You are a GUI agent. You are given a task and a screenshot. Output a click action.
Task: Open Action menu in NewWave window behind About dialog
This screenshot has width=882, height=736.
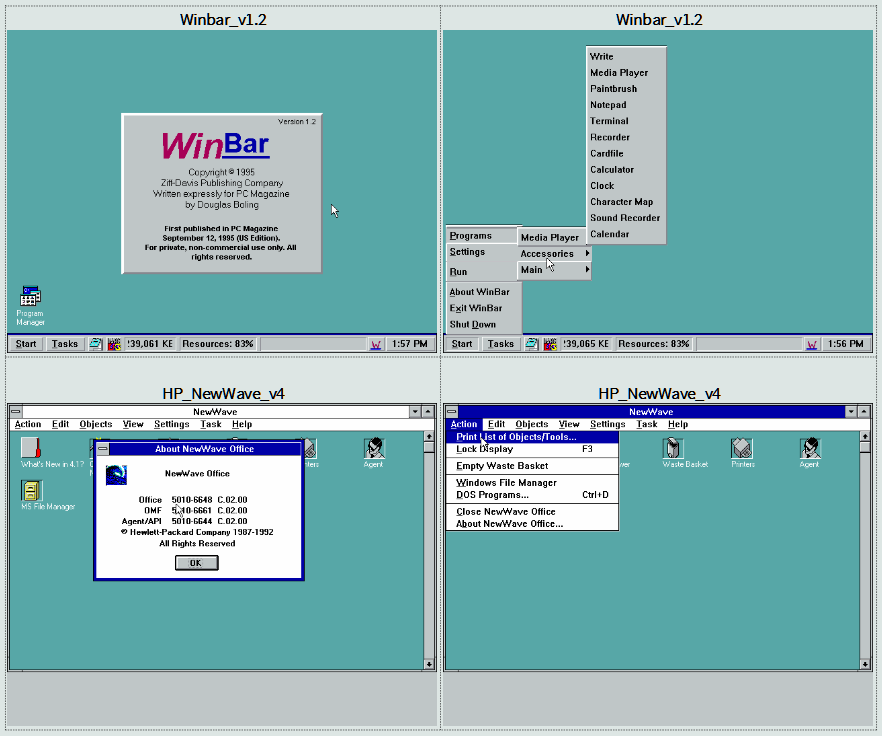coord(28,424)
